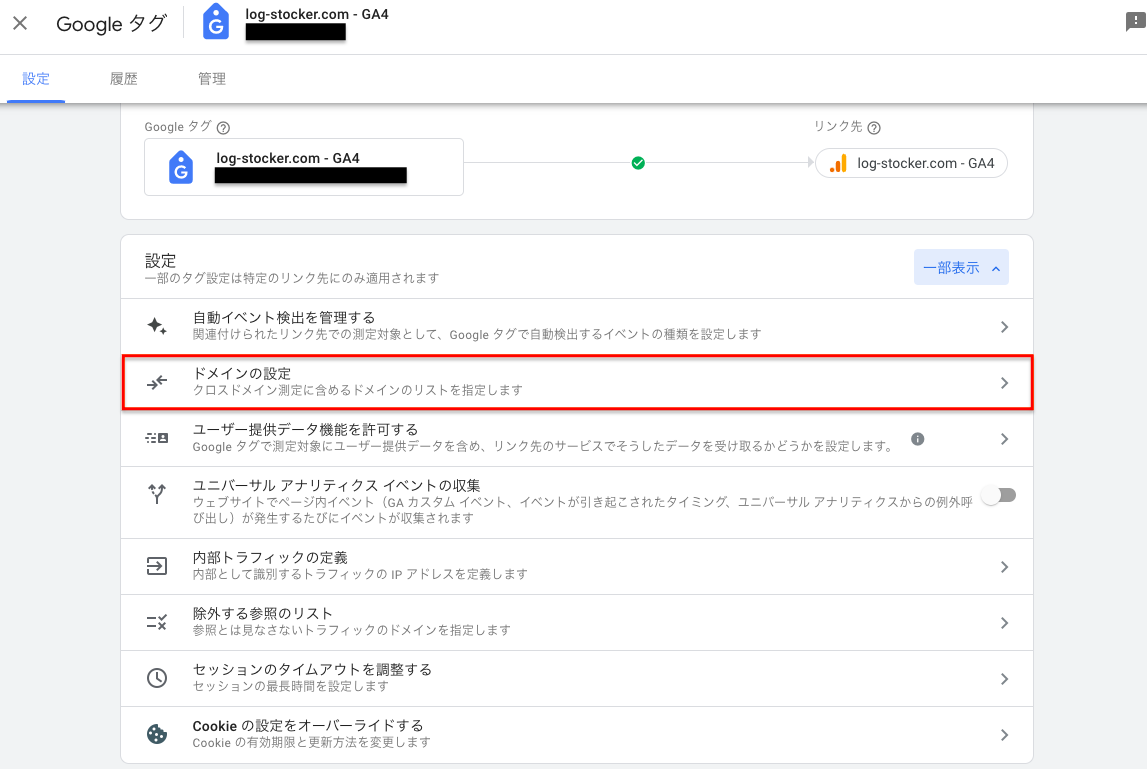Image resolution: width=1147 pixels, height=769 pixels.
Task: Expand chevron for Cookie の設定をオーバーライドする
Action: (x=1004, y=735)
